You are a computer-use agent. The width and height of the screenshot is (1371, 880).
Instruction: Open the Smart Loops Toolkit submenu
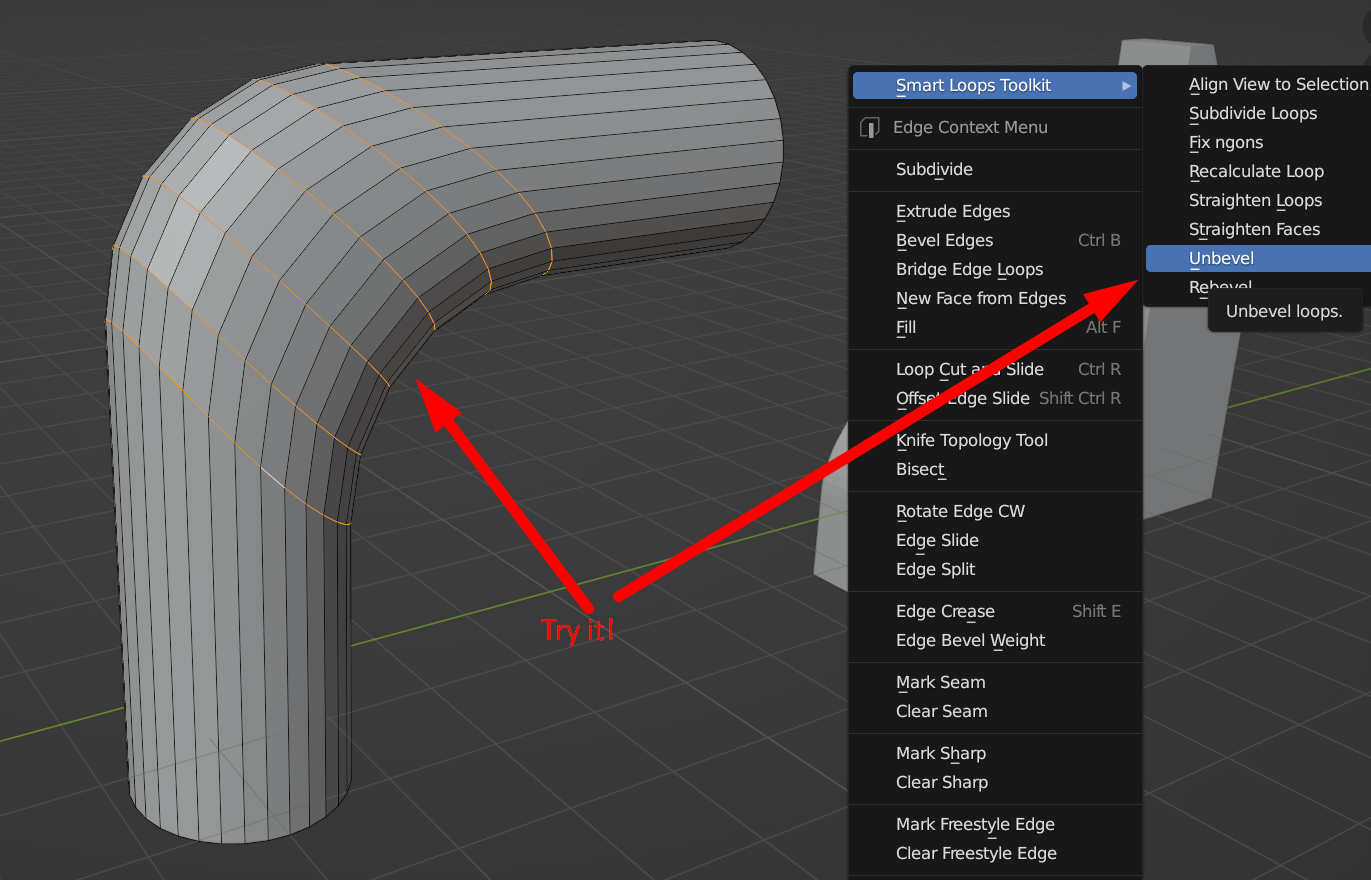click(974, 85)
